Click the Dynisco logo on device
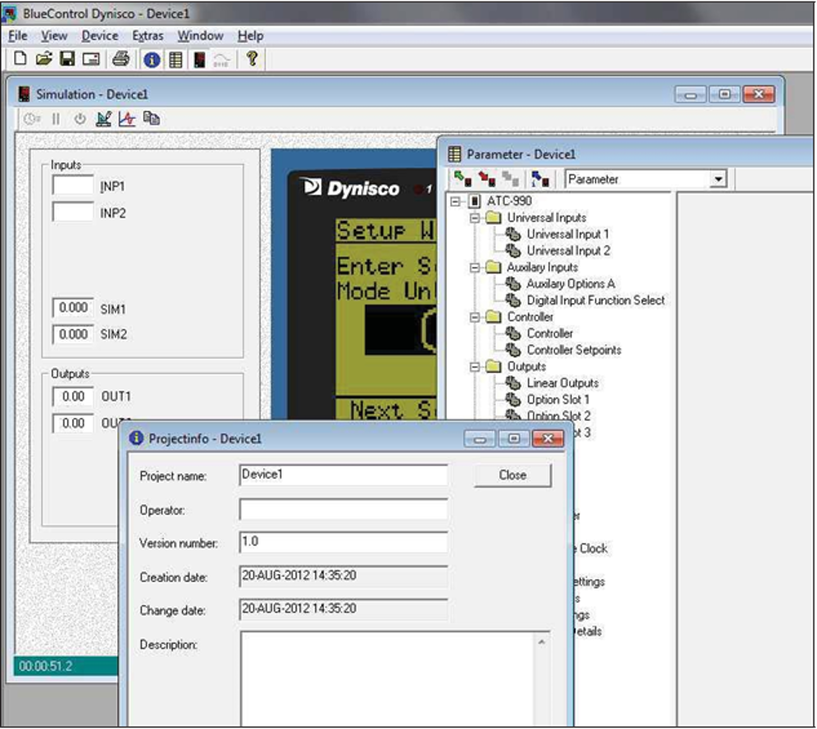 [x=351, y=188]
